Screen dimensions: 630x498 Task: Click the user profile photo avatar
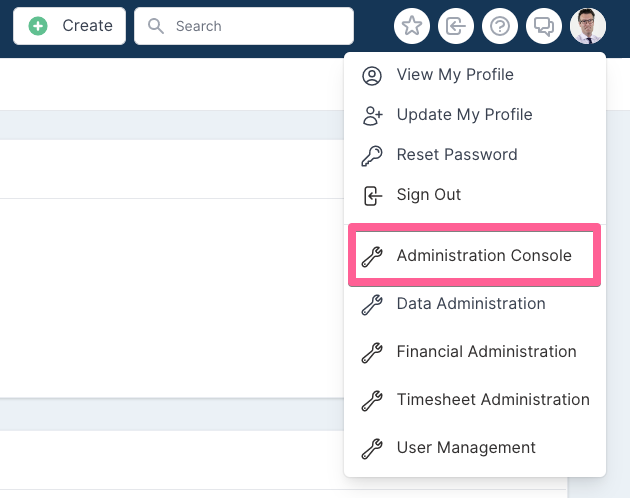[588, 26]
